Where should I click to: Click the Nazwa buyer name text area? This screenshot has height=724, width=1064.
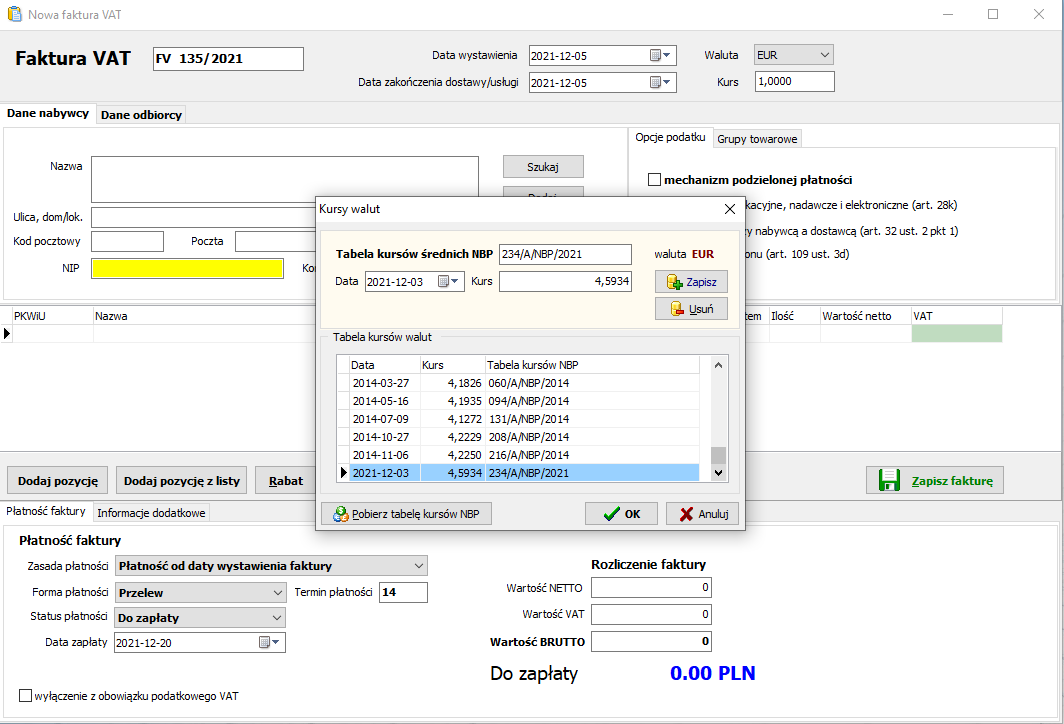tap(285, 179)
